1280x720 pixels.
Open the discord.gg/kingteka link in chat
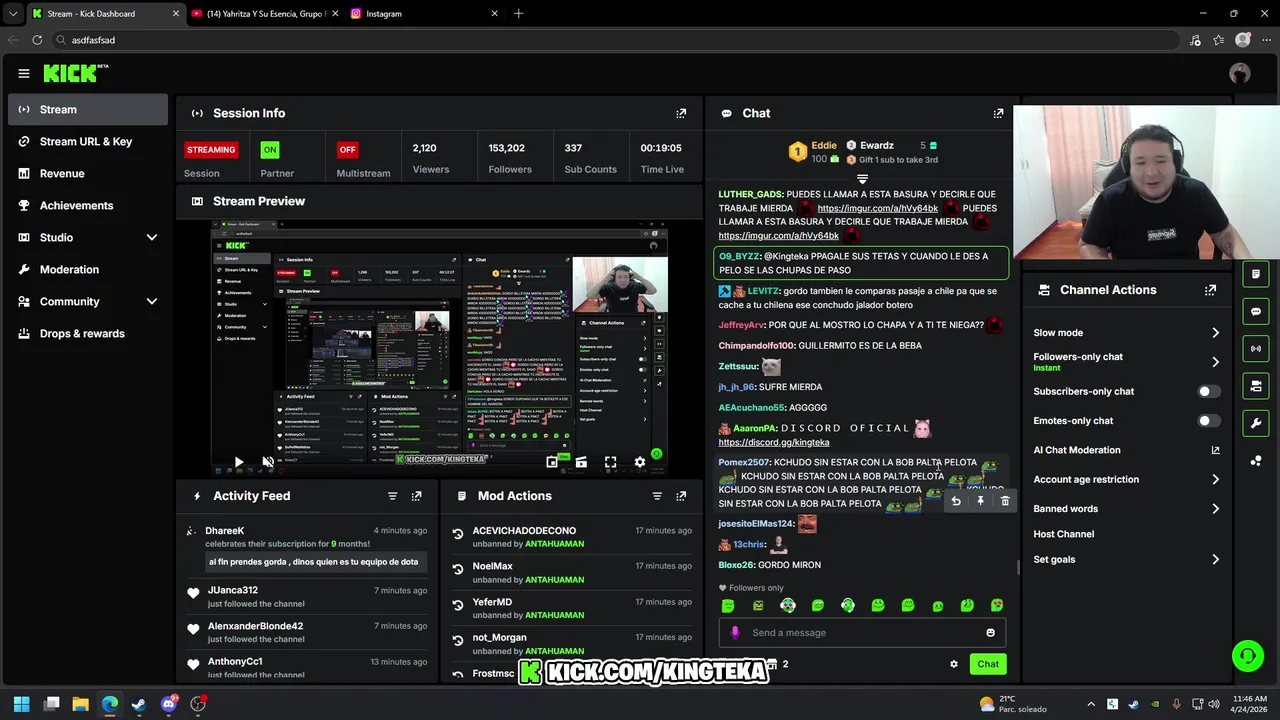tap(774, 442)
